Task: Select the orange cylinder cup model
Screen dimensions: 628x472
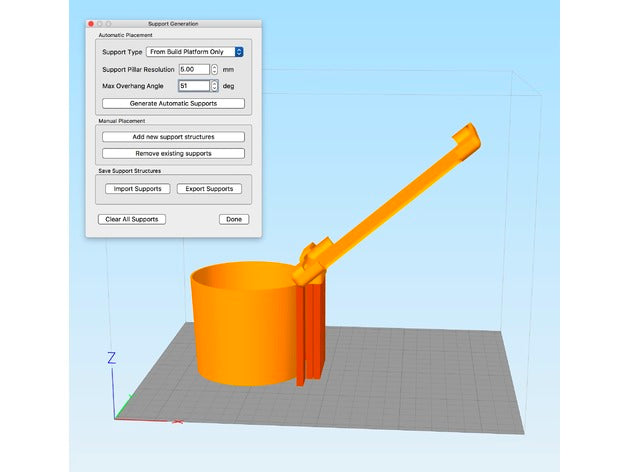Action: point(244,325)
